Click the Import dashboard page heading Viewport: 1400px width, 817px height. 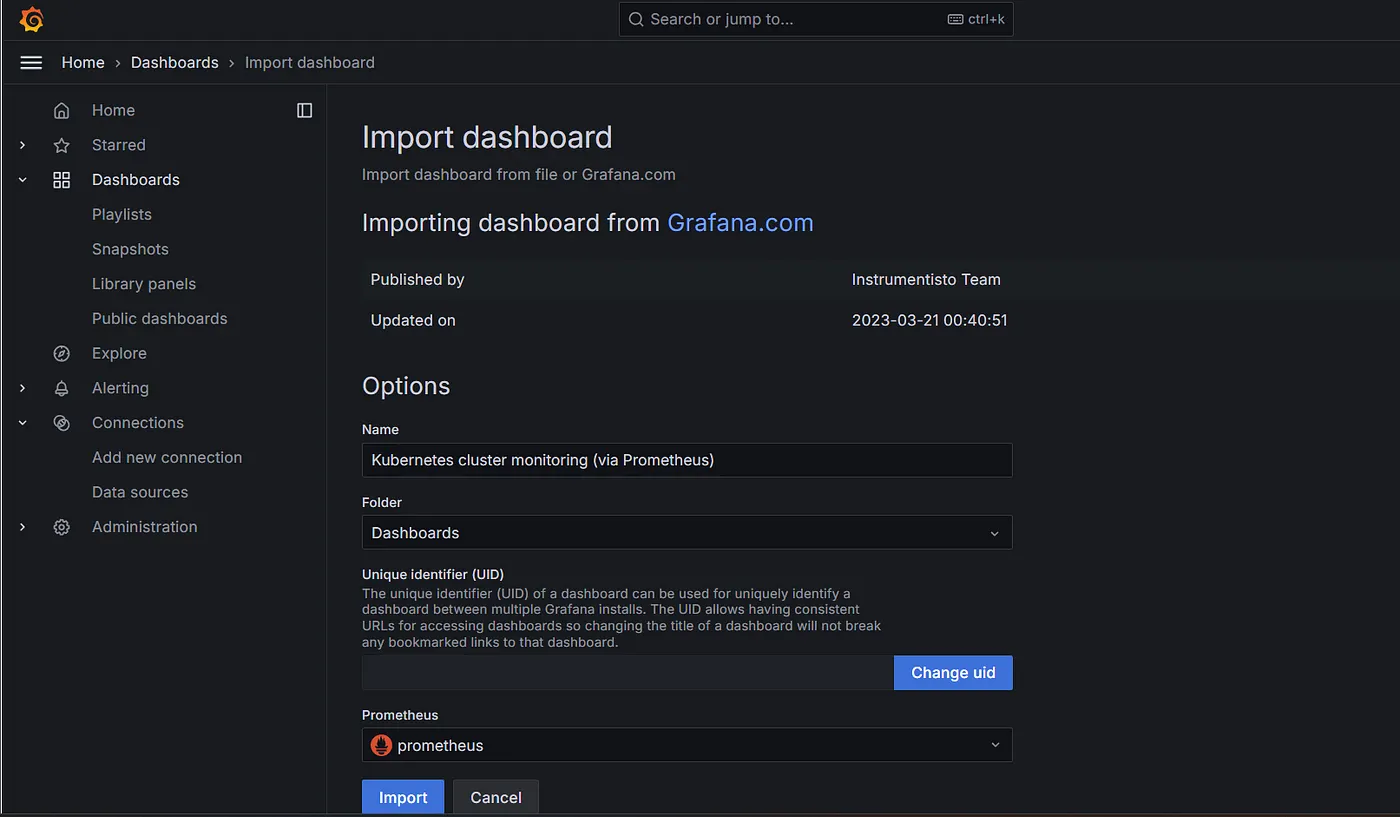point(487,137)
